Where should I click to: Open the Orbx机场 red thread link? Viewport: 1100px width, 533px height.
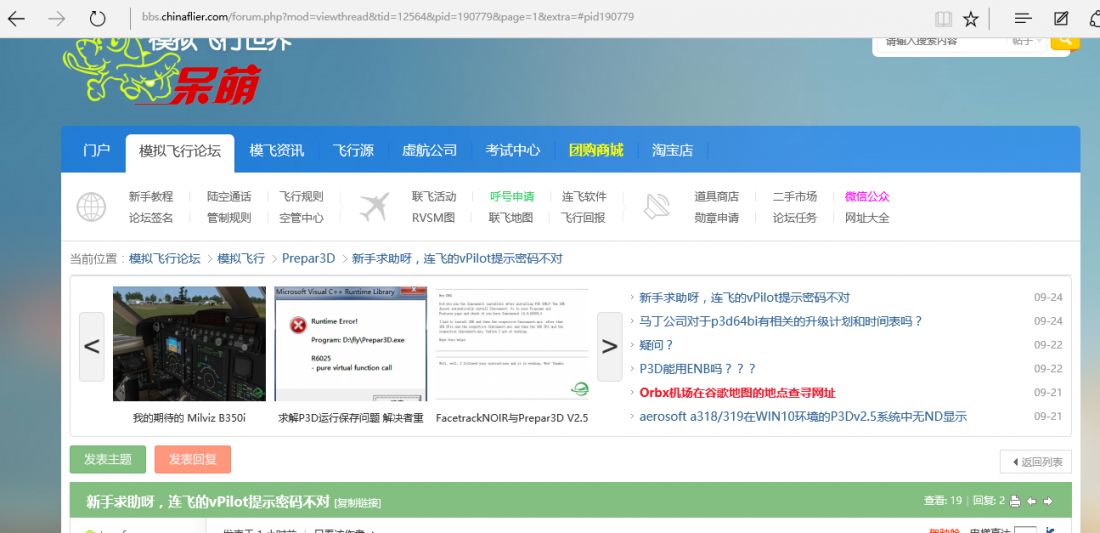point(737,393)
